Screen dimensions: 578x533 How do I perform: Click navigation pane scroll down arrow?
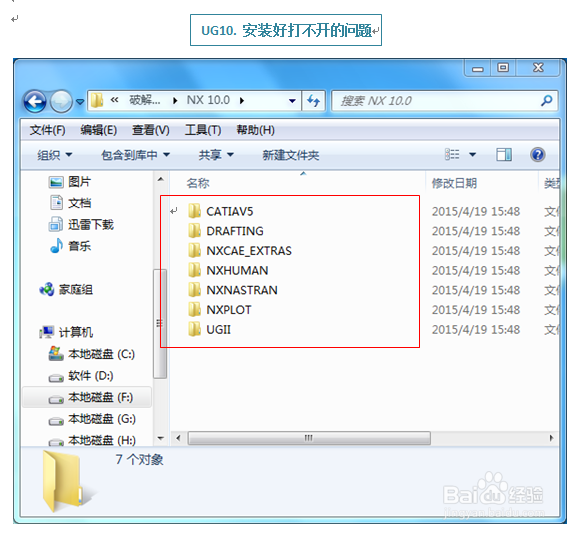pos(160,438)
